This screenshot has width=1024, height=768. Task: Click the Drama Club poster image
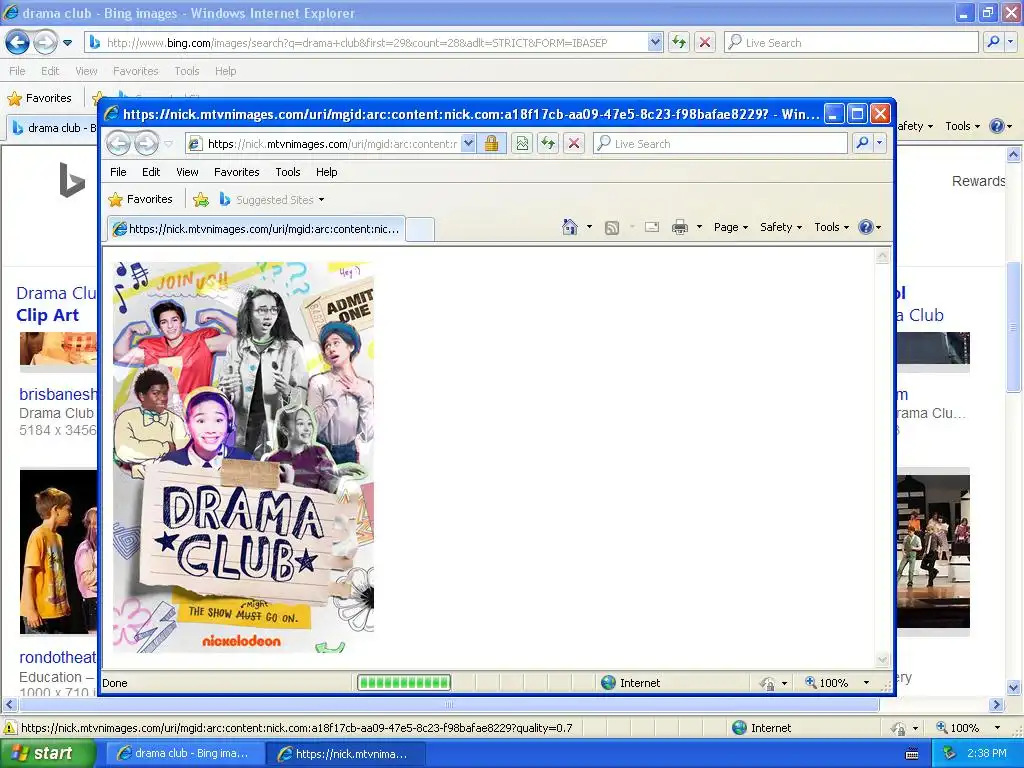243,457
